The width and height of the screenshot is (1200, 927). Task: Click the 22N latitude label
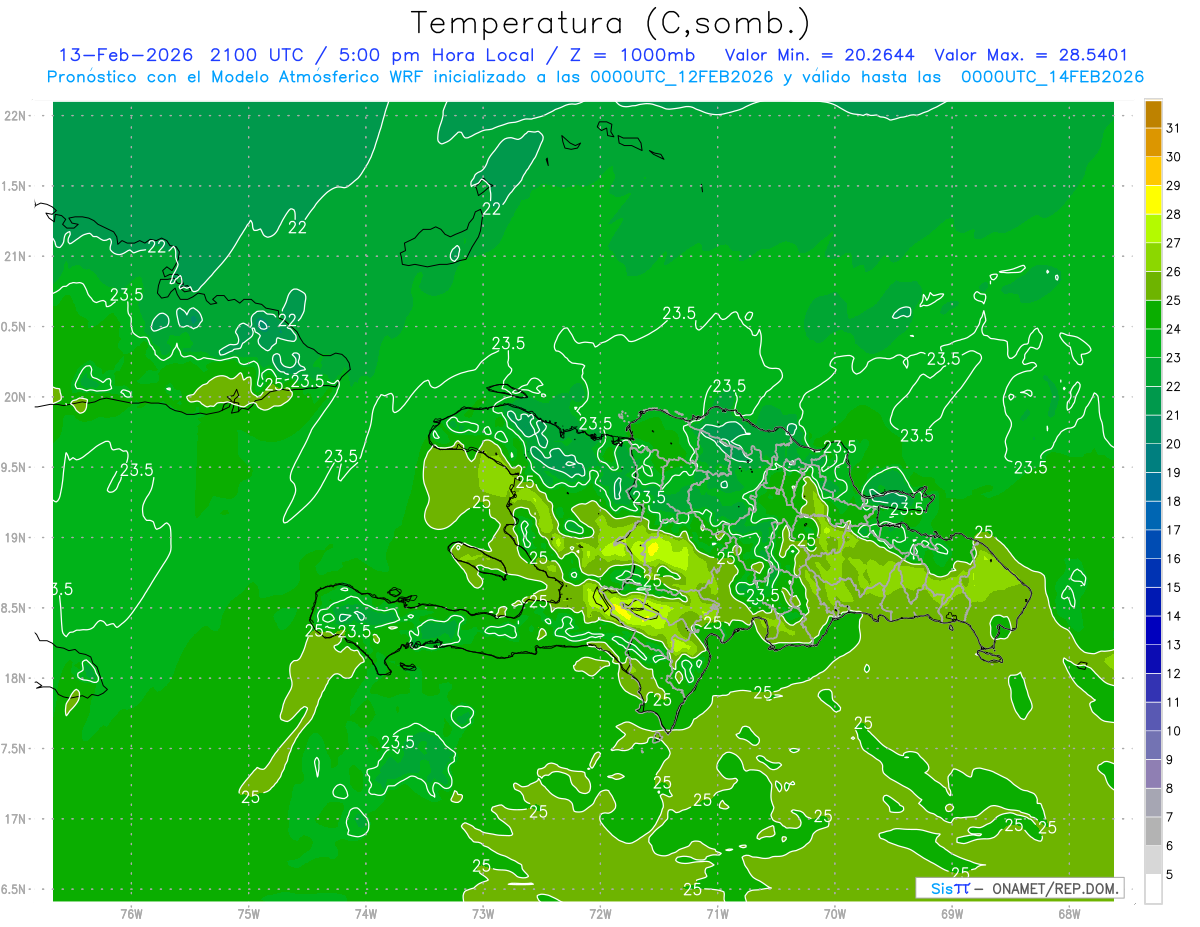pyautogui.click(x=16, y=115)
